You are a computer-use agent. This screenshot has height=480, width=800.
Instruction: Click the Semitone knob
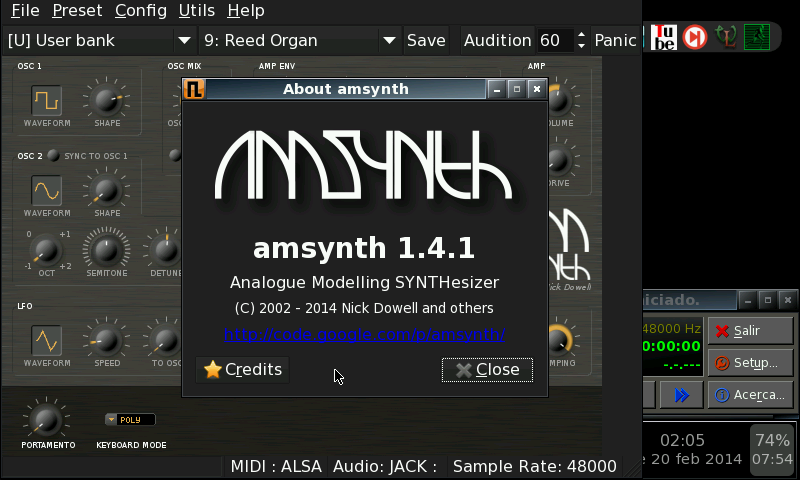106,250
